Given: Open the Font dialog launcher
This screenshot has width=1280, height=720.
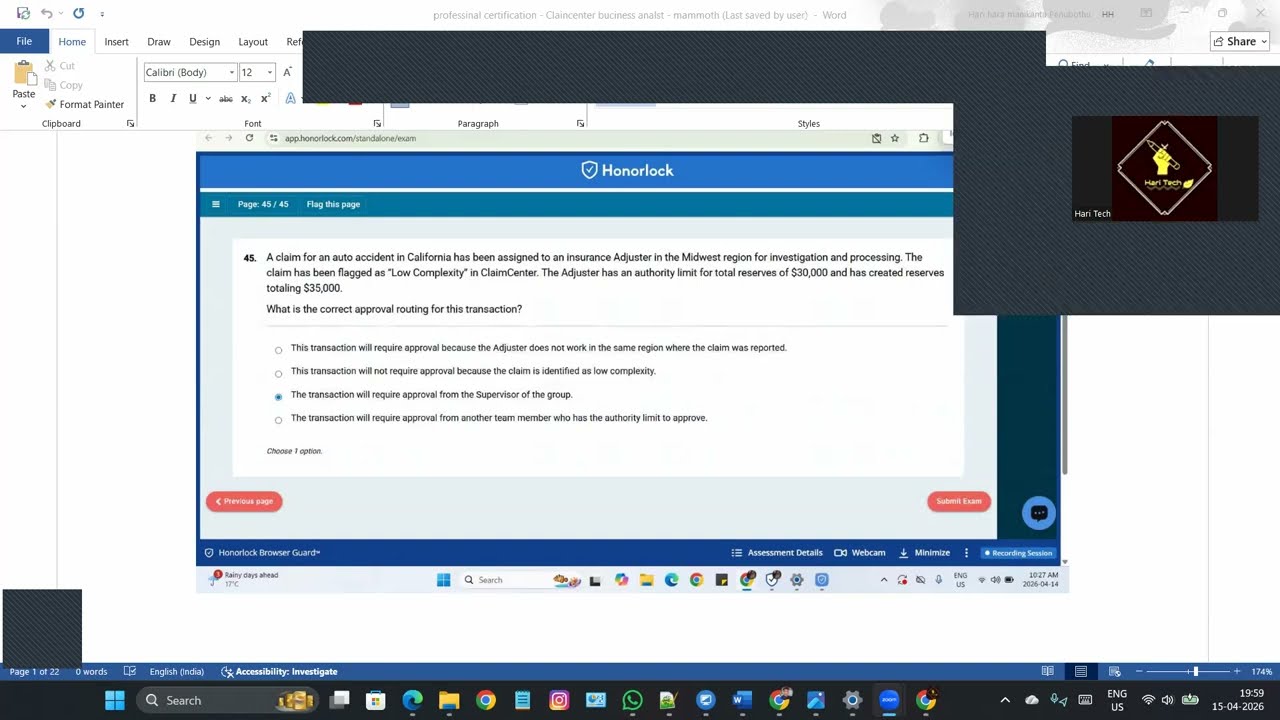Looking at the screenshot, I should point(377,124).
